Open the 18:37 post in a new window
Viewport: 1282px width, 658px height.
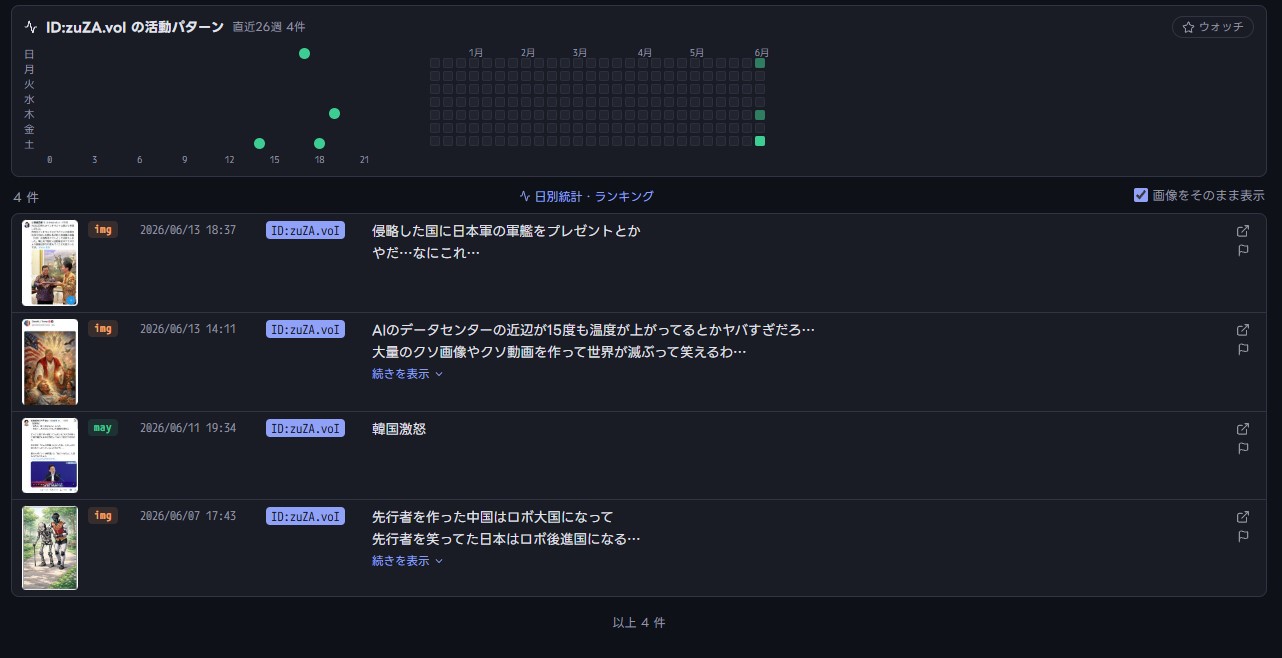click(x=1243, y=231)
